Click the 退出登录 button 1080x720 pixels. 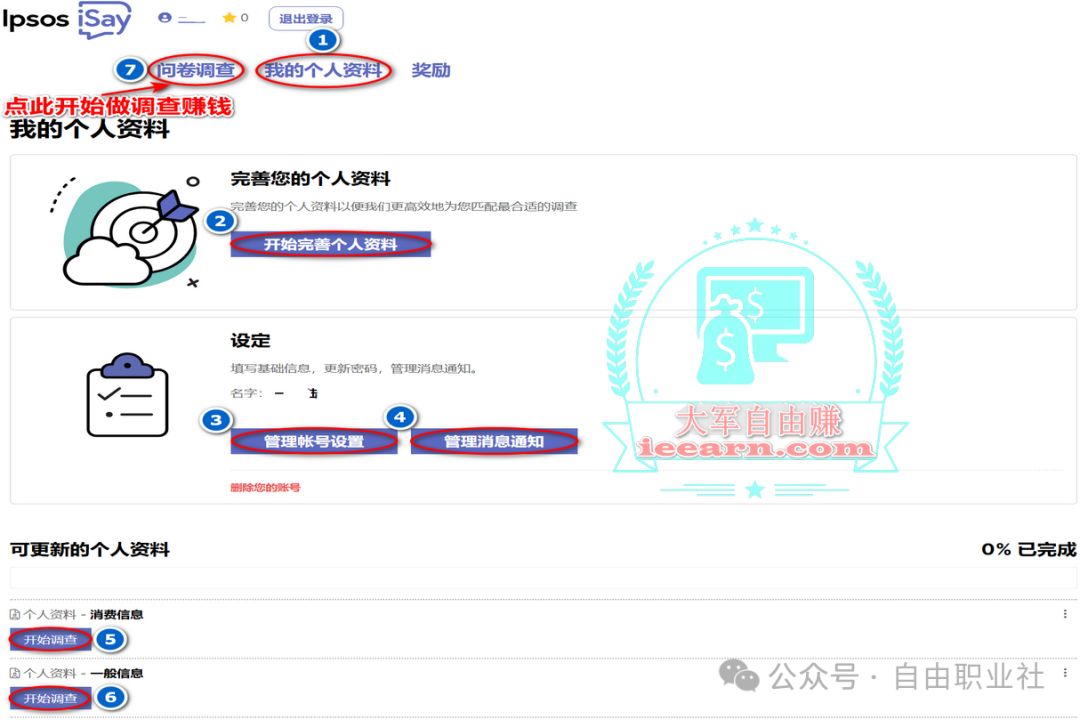pos(306,19)
